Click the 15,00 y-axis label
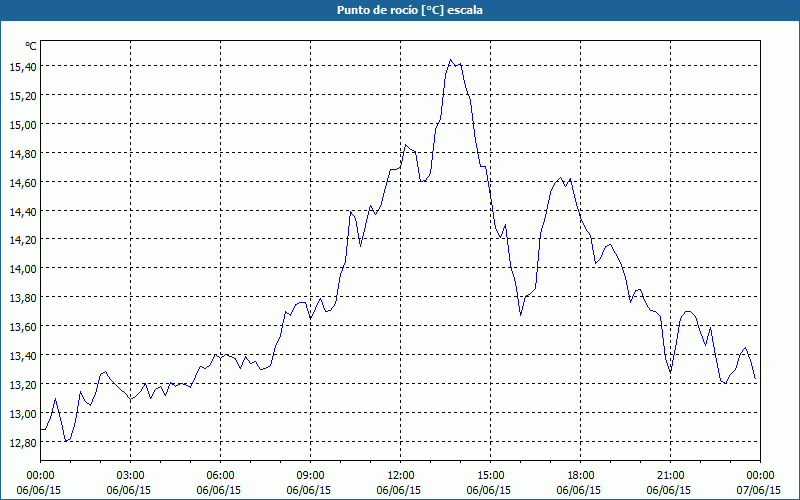This screenshot has height=500, width=800. tap(23, 124)
